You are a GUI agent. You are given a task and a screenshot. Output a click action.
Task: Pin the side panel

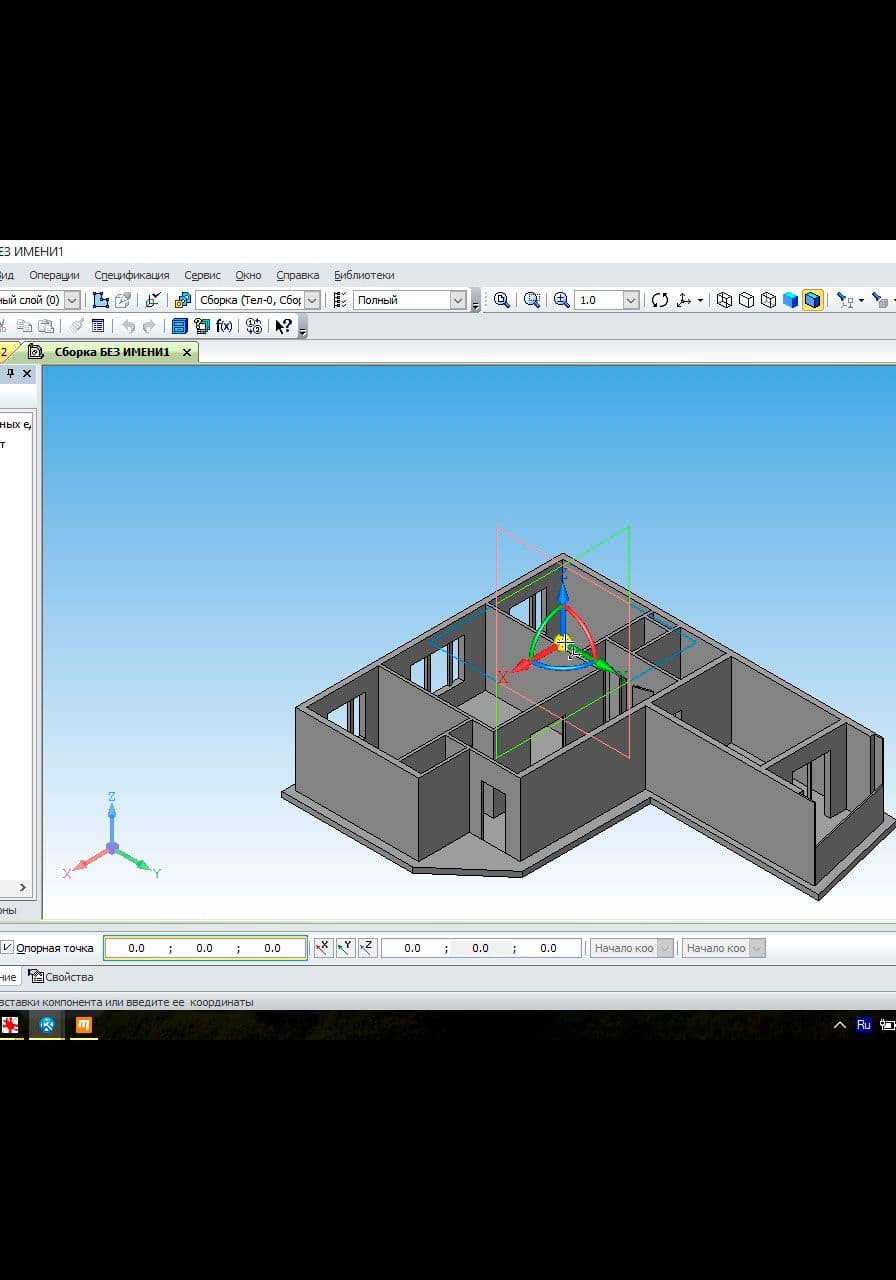pos(10,373)
